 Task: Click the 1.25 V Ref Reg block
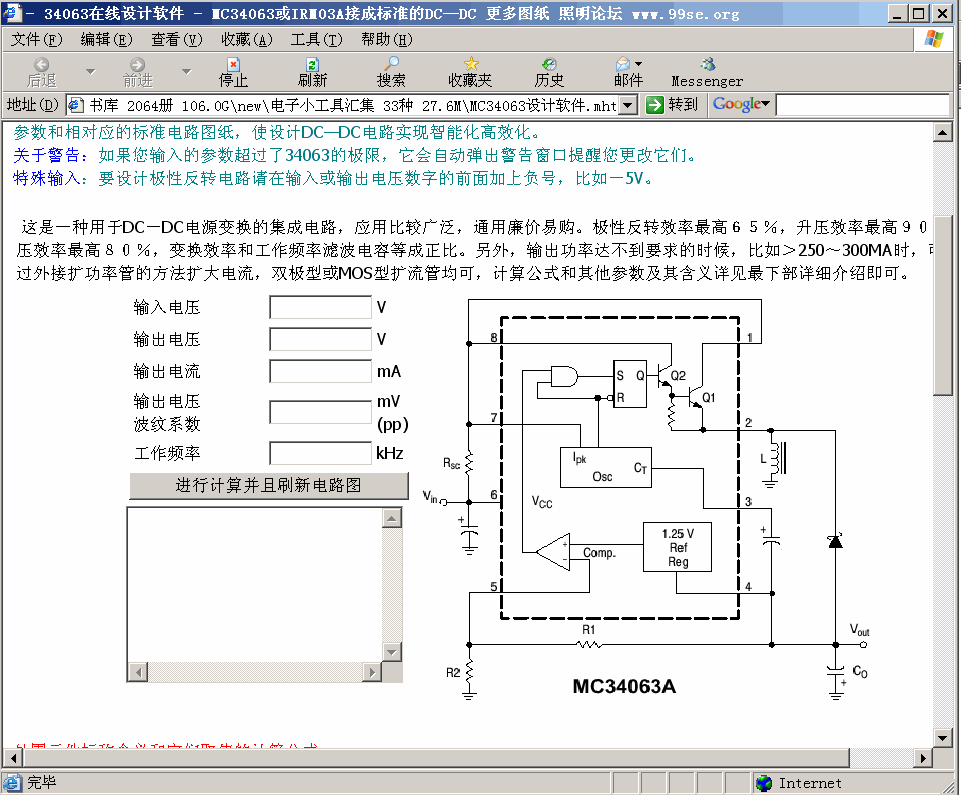(x=677, y=547)
